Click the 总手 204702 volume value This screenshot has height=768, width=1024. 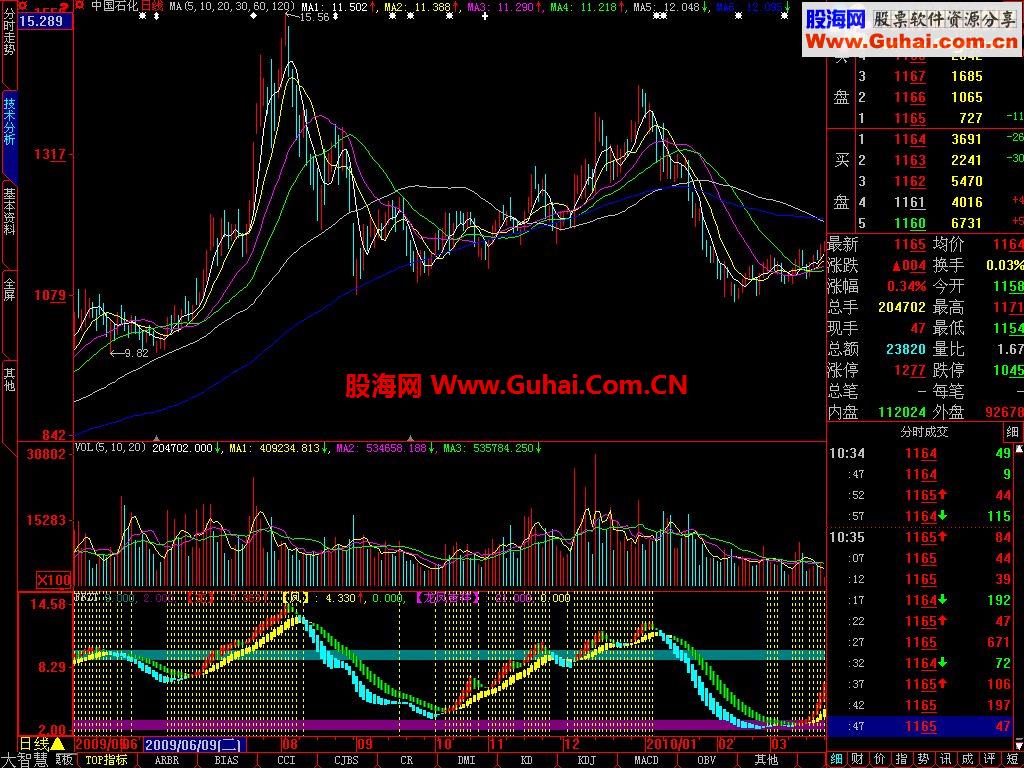[902, 307]
